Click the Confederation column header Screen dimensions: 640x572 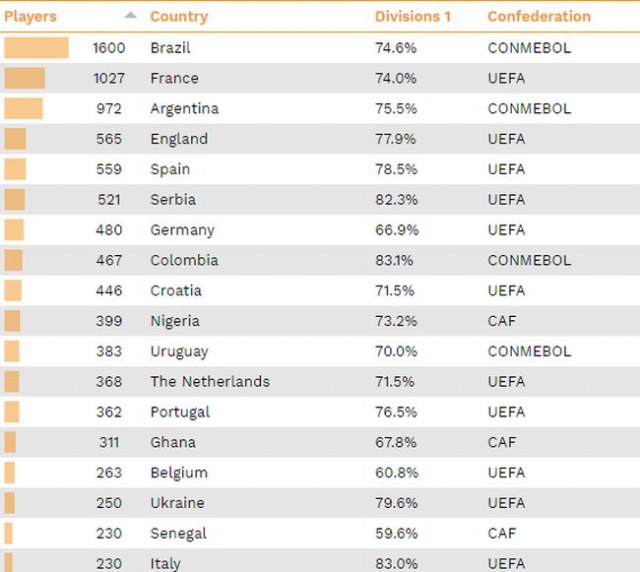tap(539, 16)
